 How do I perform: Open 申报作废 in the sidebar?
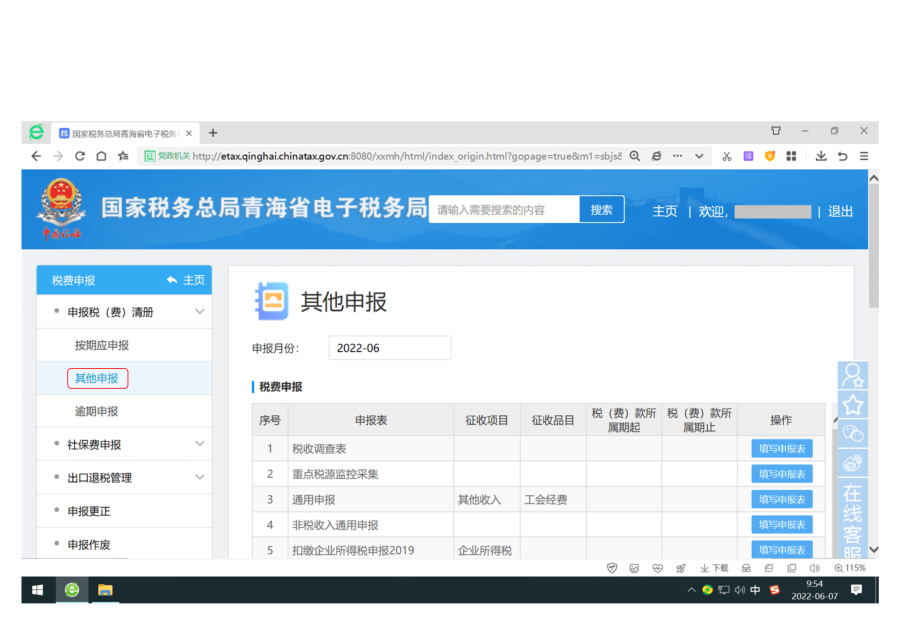(89, 544)
